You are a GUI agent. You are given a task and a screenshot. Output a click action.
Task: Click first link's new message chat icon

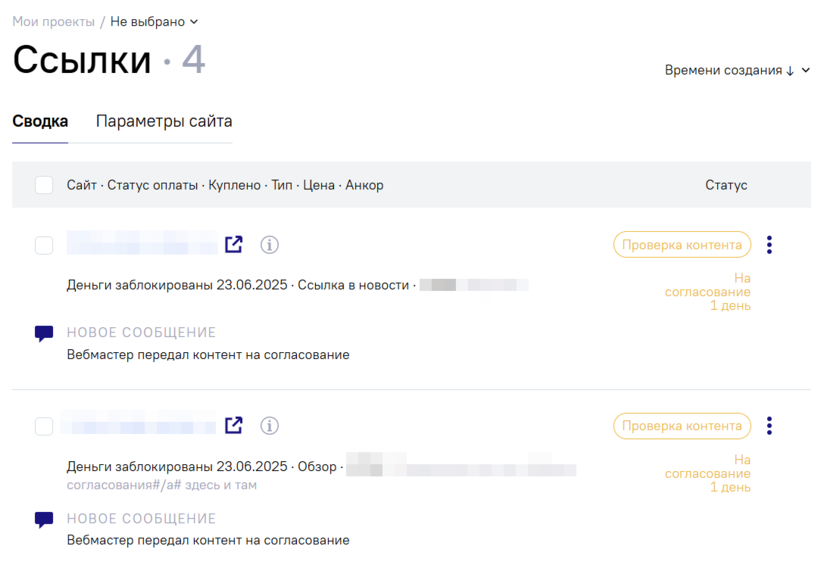click(x=44, y=334)
